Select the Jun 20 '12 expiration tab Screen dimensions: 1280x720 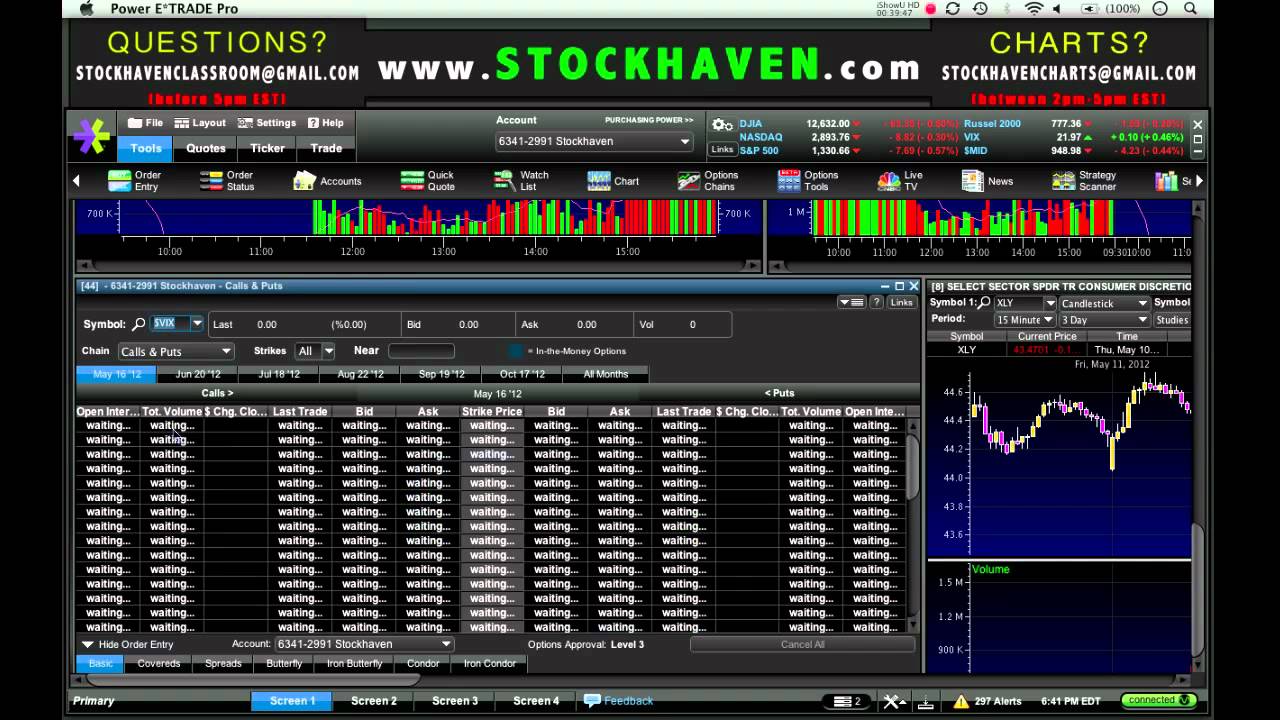click(198, 374)
